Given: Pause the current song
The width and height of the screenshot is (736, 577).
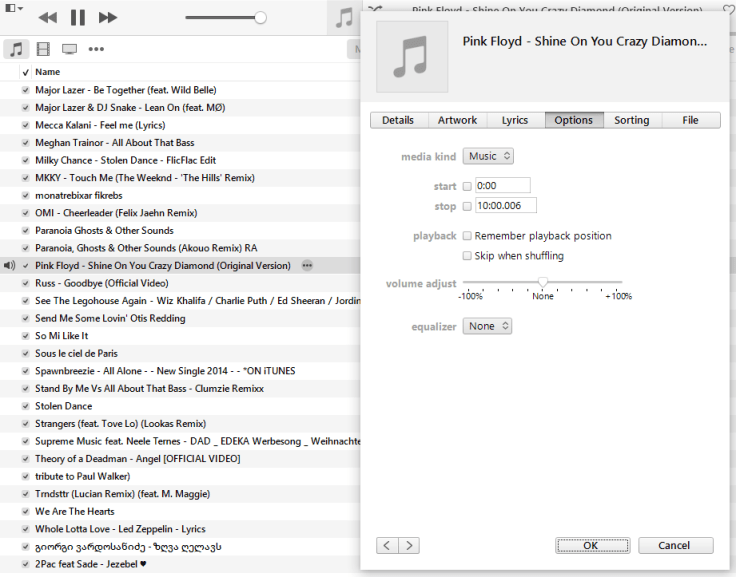Looking at the screenshot, I should pos(77,18).
